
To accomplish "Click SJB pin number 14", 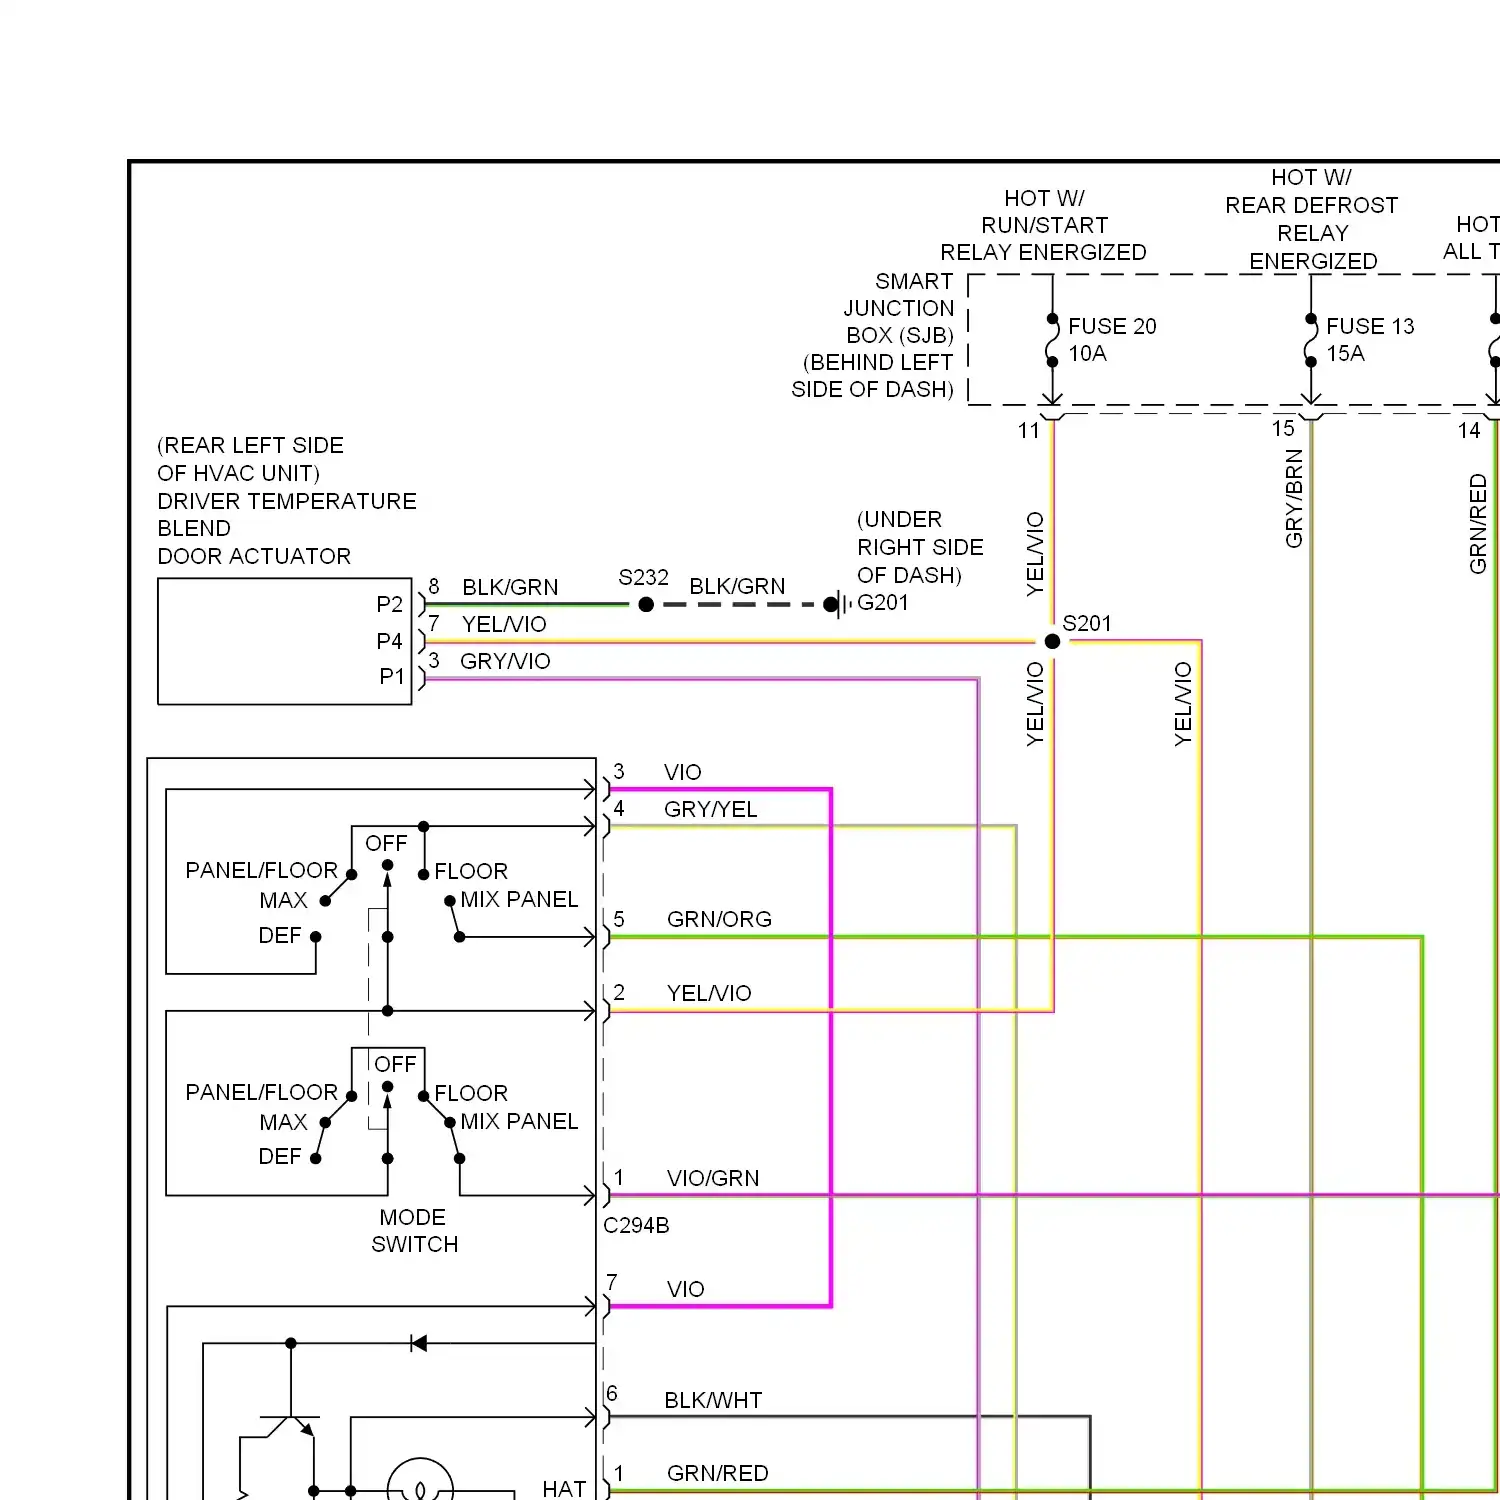I will (1468, 431).
